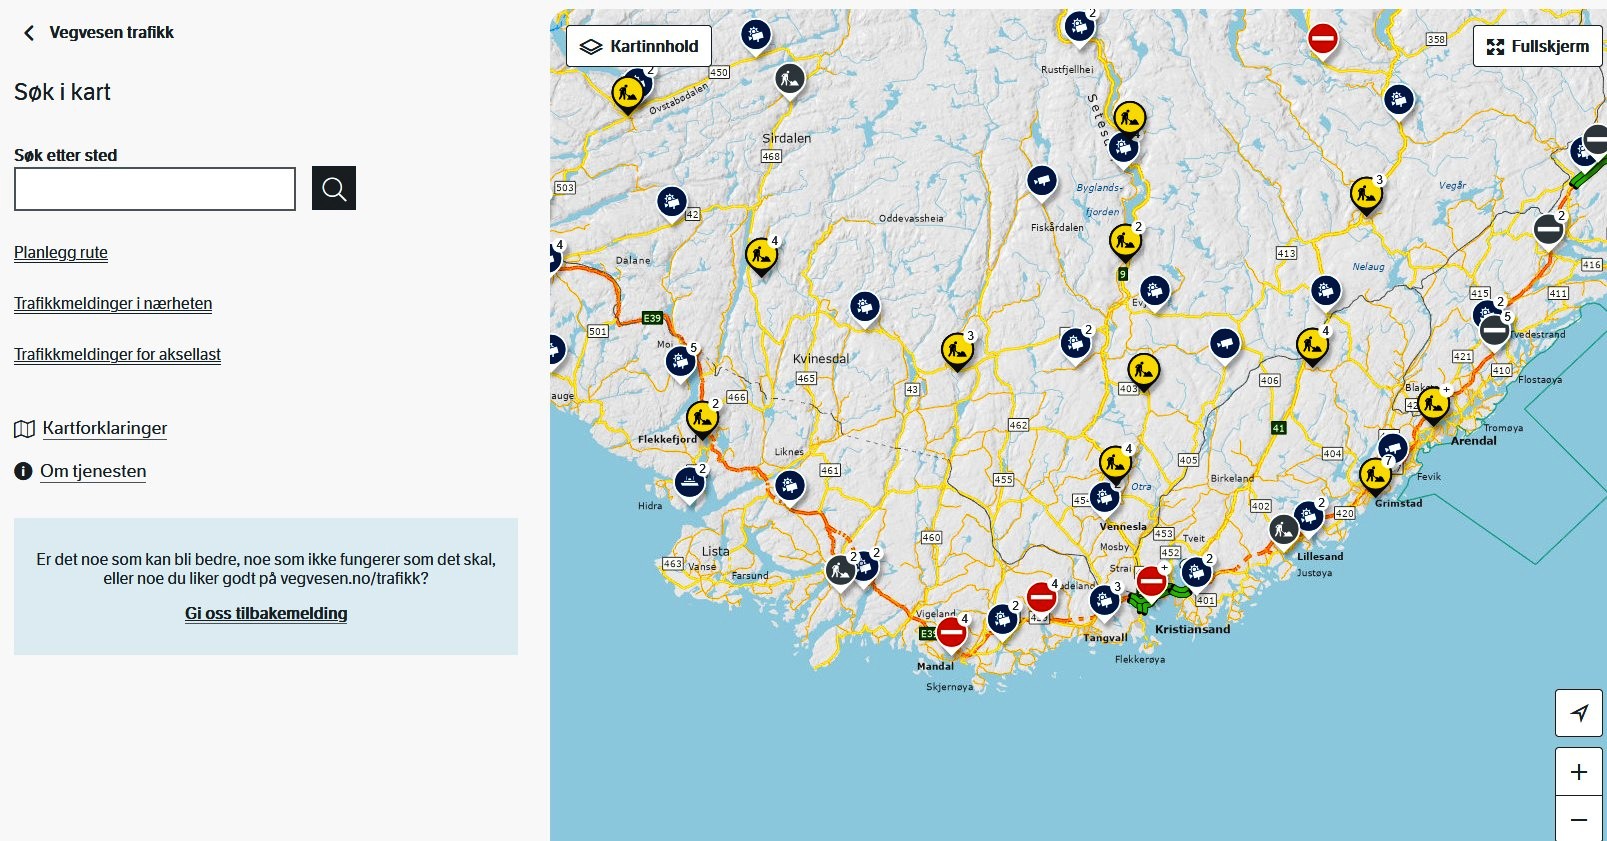The height and width of the screenshot is (841, 1607).
Task: Open Kartforklaringer map legend
Action: coord(104,428)
